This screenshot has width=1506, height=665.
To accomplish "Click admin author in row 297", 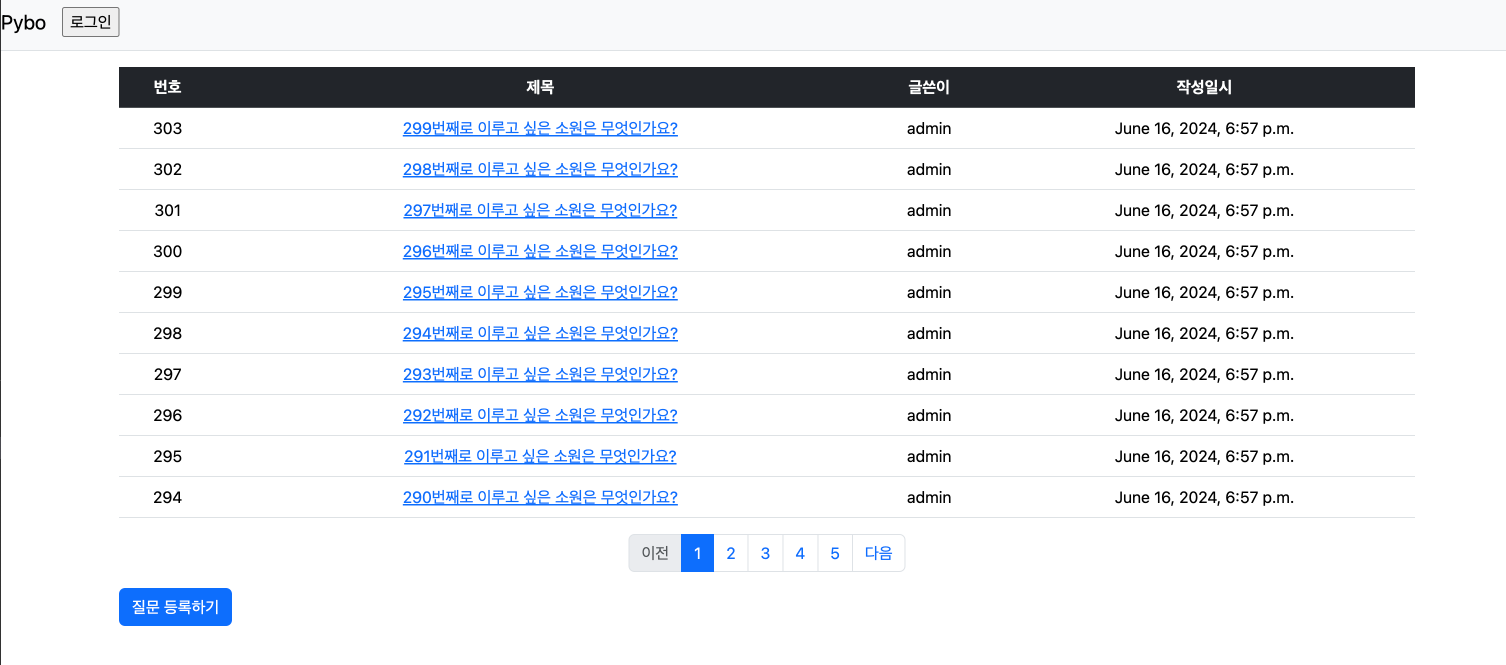I will coord(929,374).
